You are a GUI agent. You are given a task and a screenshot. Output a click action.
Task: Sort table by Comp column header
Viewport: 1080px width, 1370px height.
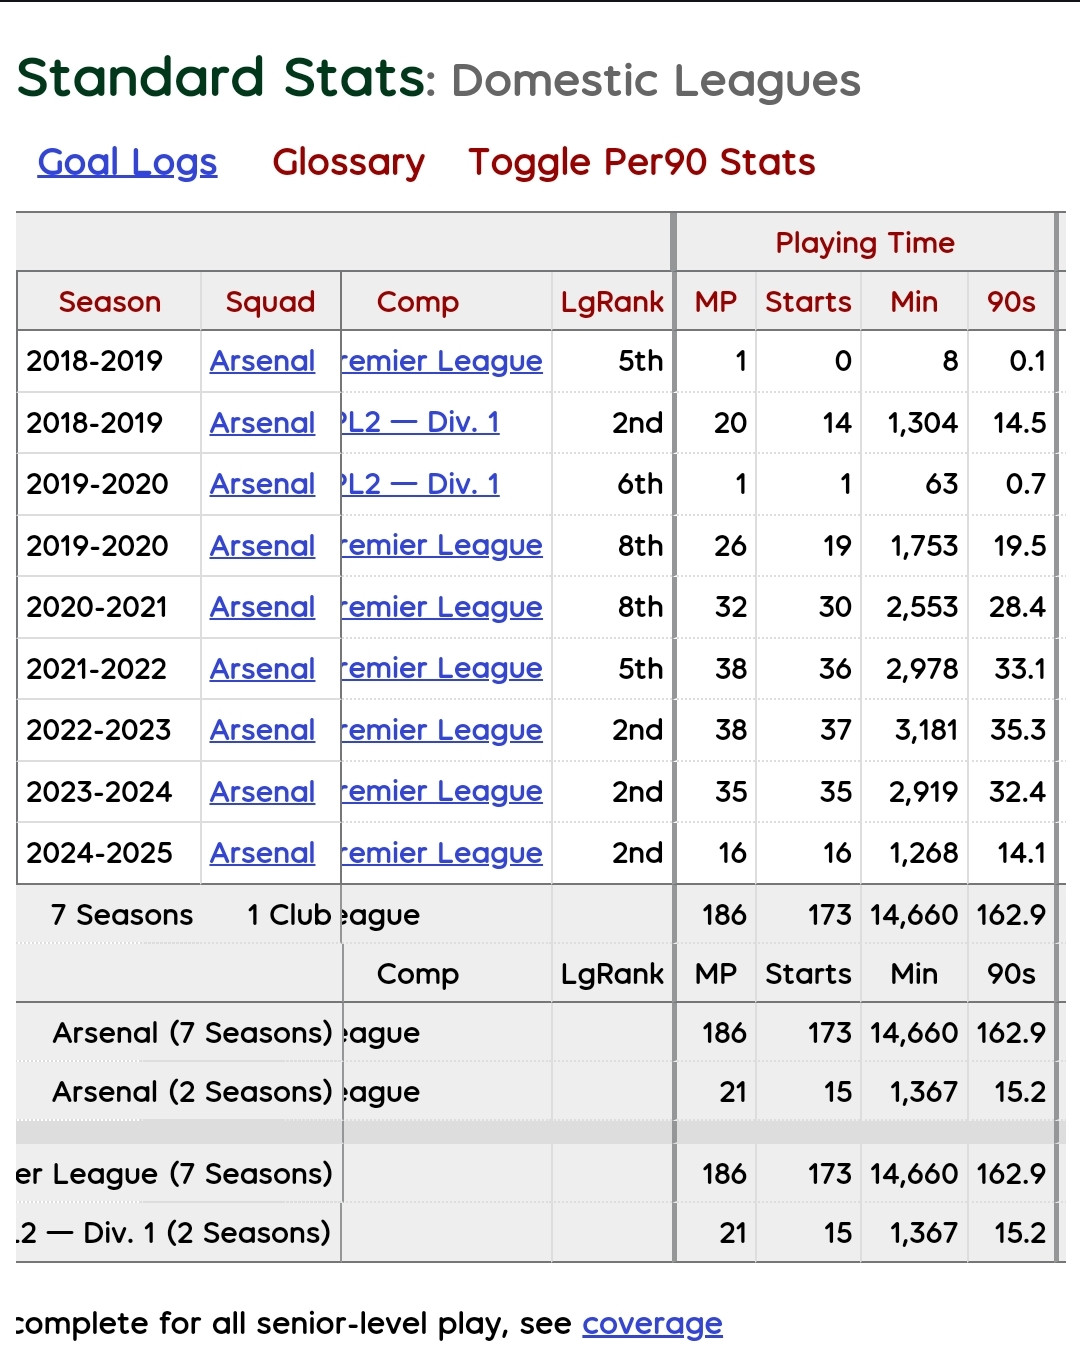coord(417,302)
